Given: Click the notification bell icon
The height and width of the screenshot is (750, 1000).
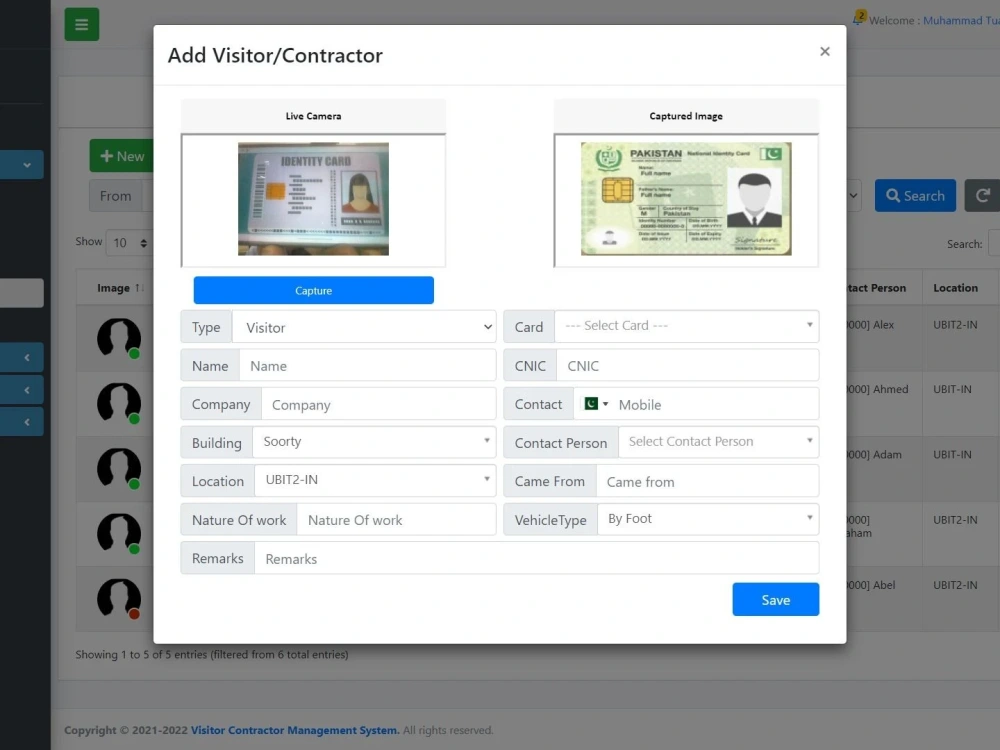Looking at the screenshot, I should click(860, 17).
